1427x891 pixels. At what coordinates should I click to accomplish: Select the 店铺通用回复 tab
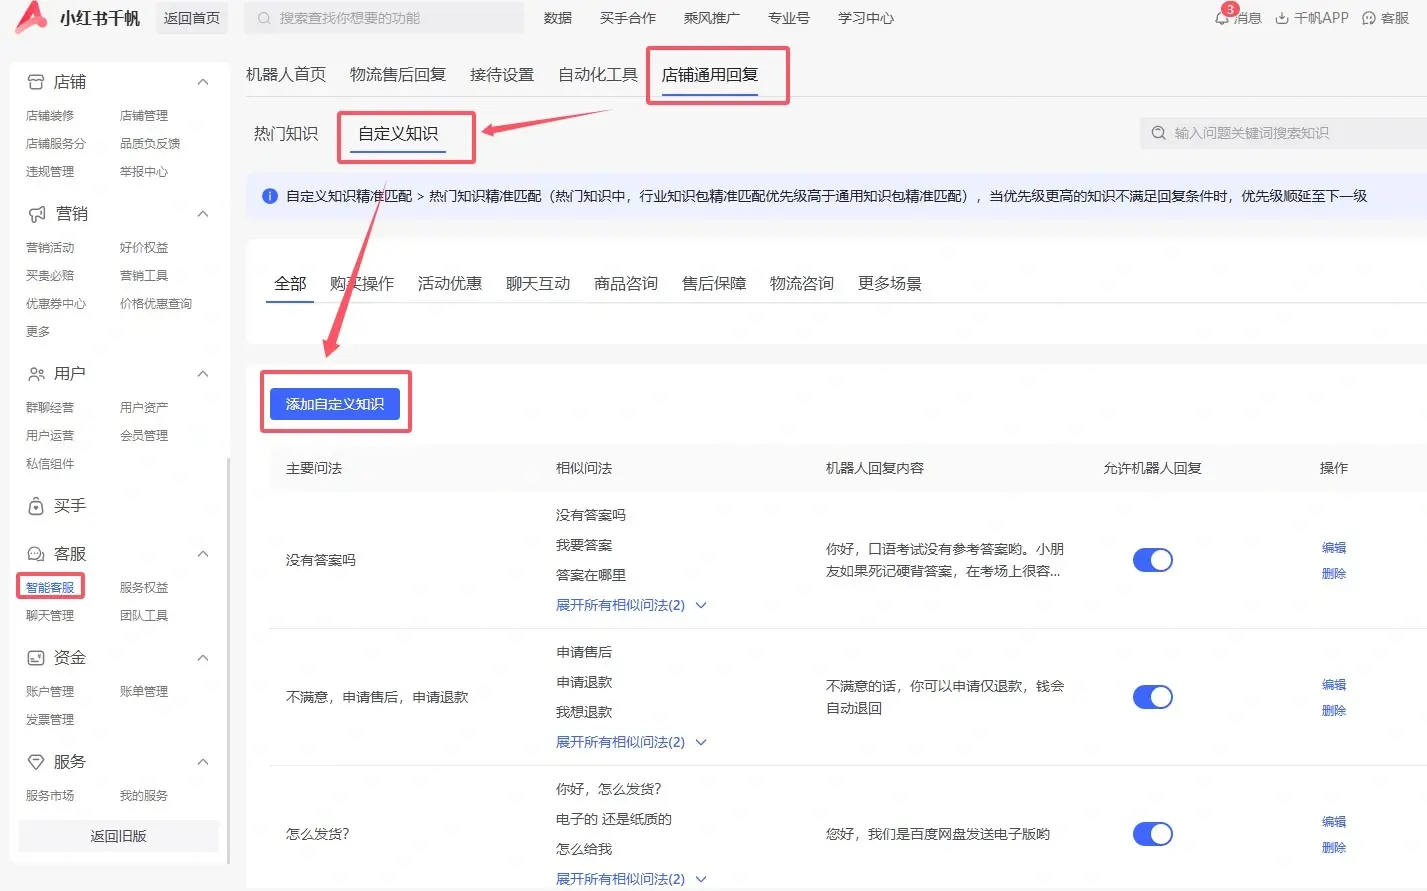[x=710, y=75]
